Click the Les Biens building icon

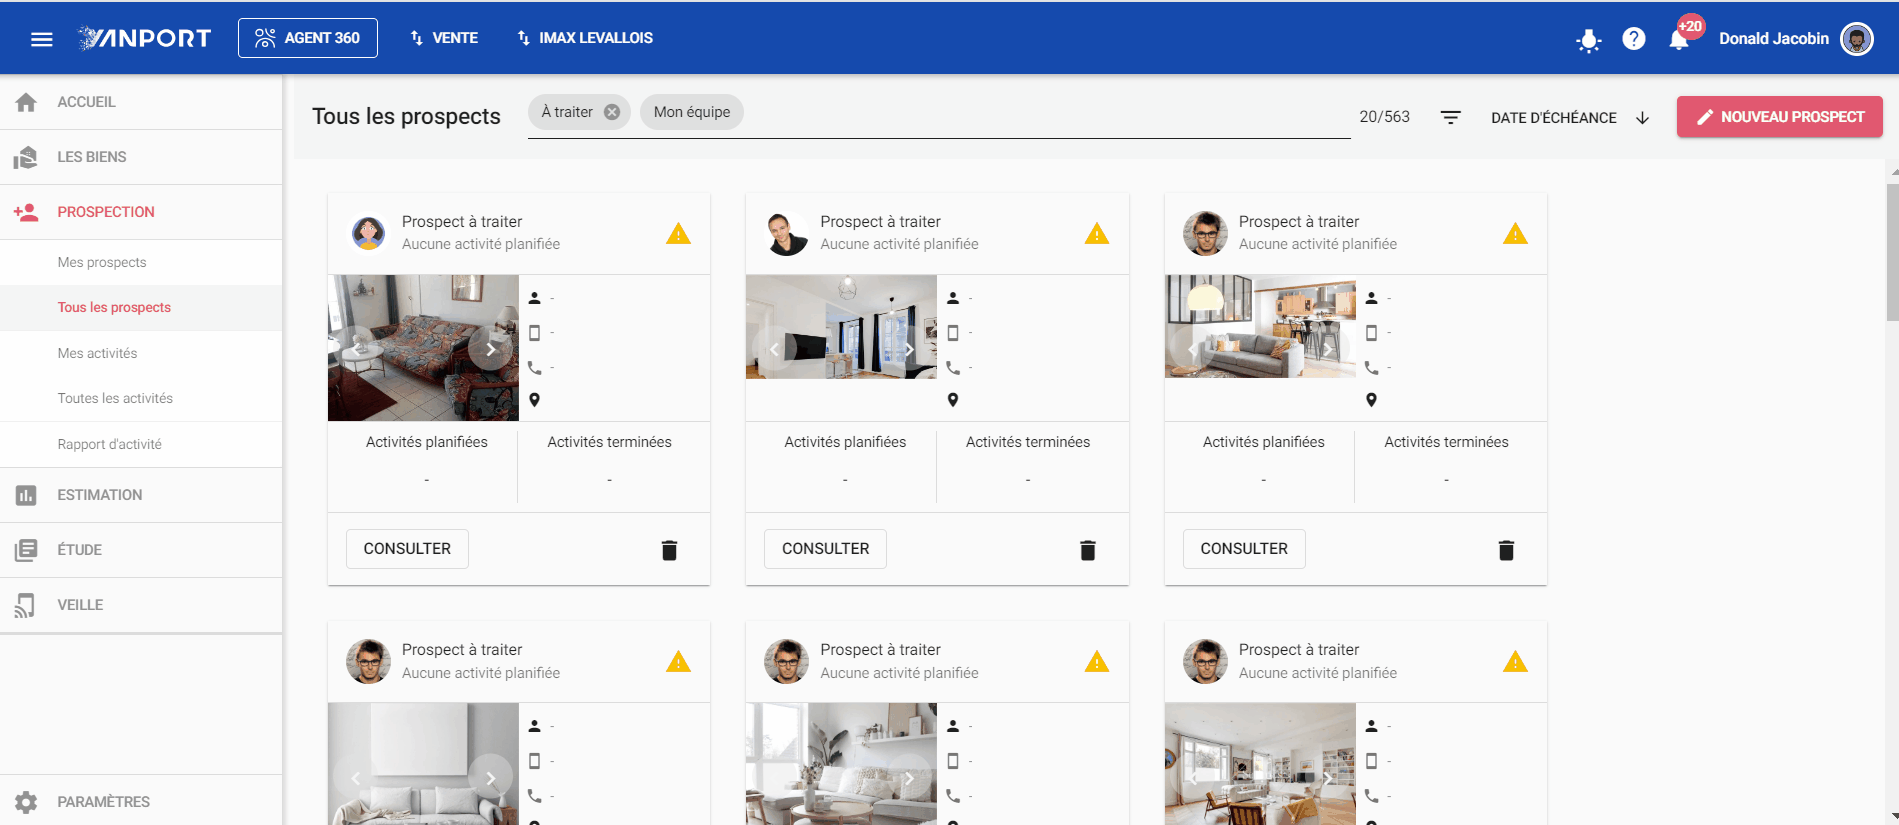[x=26, y=157]
